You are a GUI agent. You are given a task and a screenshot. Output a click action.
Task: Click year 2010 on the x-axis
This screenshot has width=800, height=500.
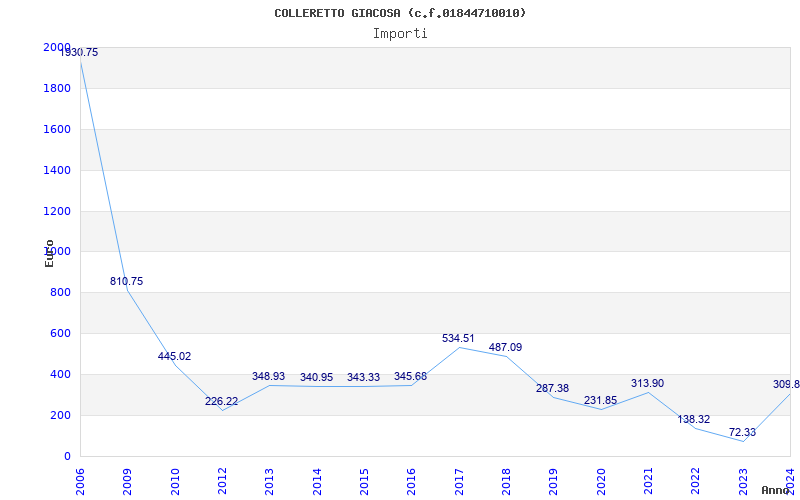(x=175, y=481)
